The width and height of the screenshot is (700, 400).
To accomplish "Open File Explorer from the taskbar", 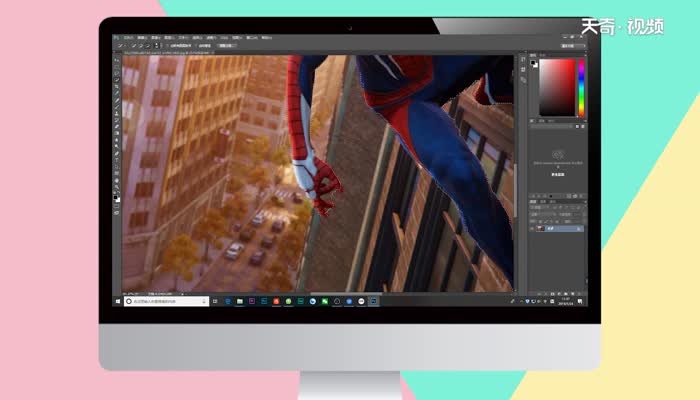I will tap(240, 301).
